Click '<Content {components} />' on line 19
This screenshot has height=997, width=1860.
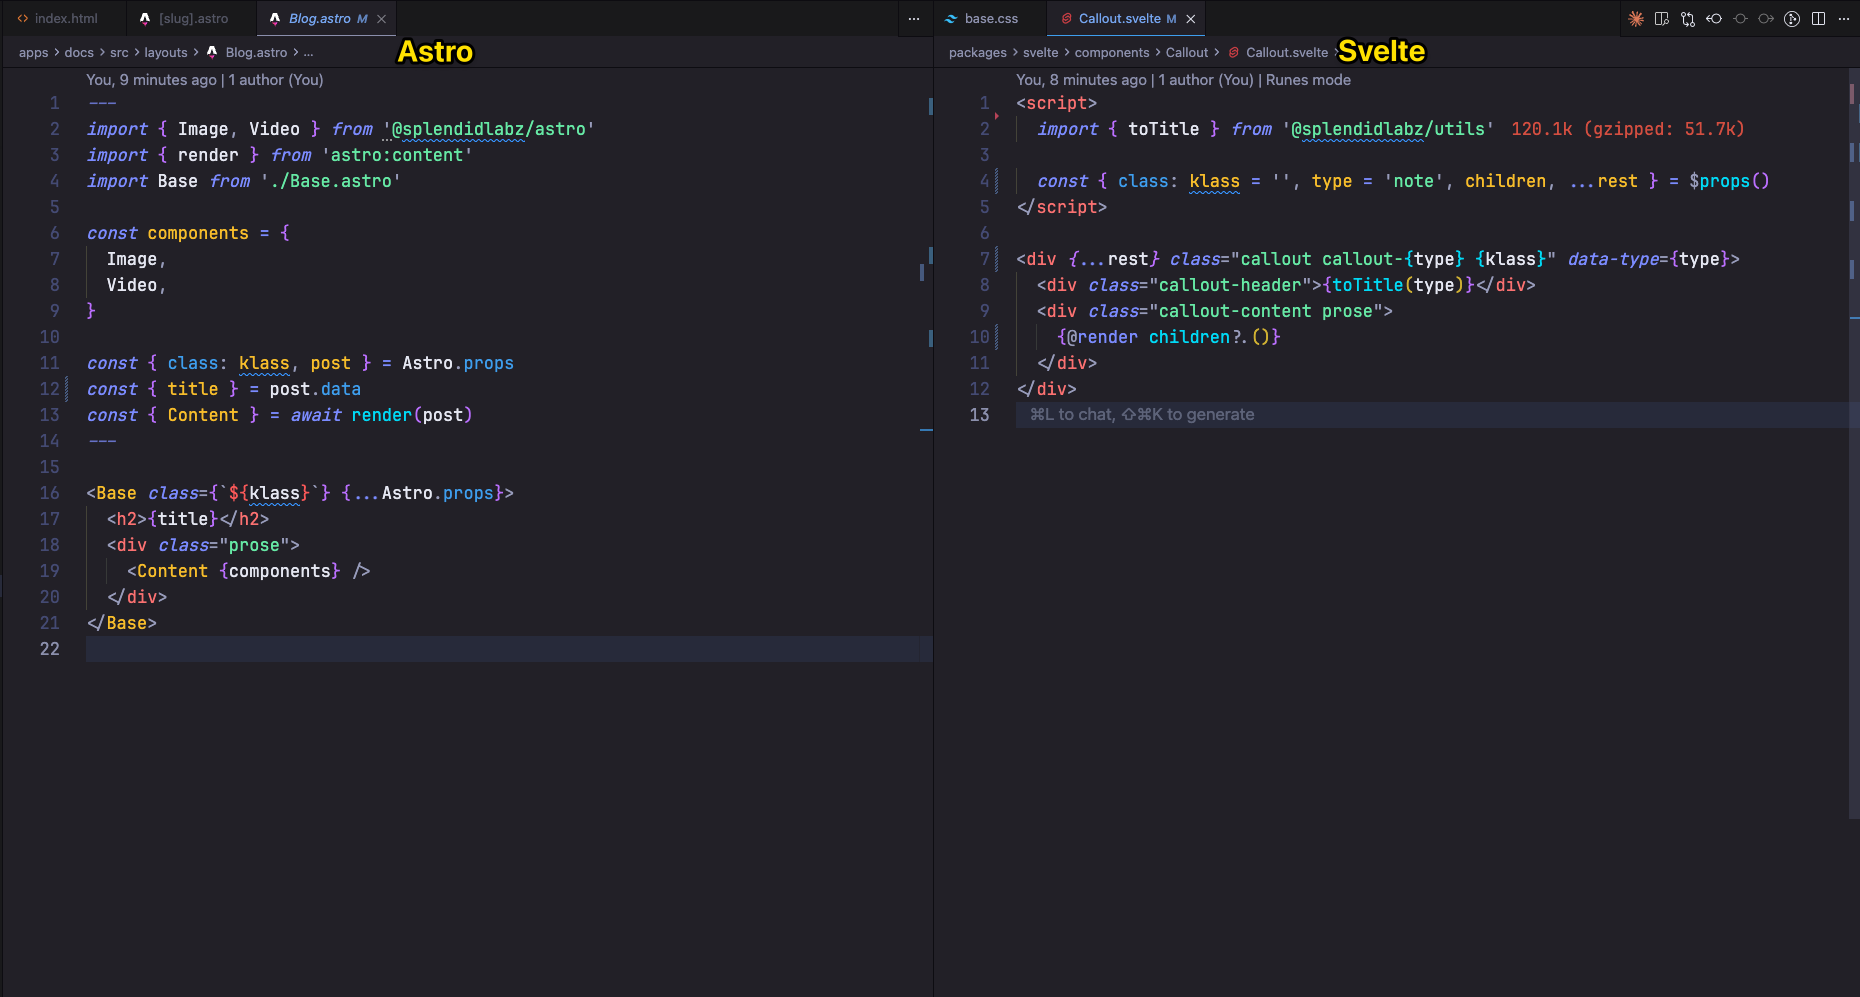click(249, 571)
